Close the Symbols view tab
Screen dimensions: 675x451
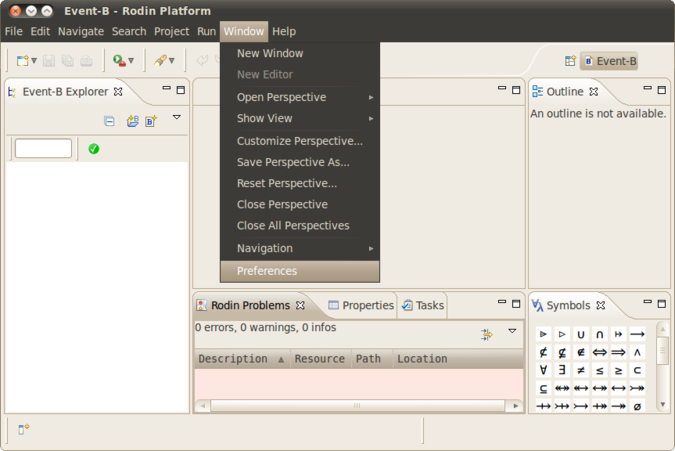pos(601,306)
